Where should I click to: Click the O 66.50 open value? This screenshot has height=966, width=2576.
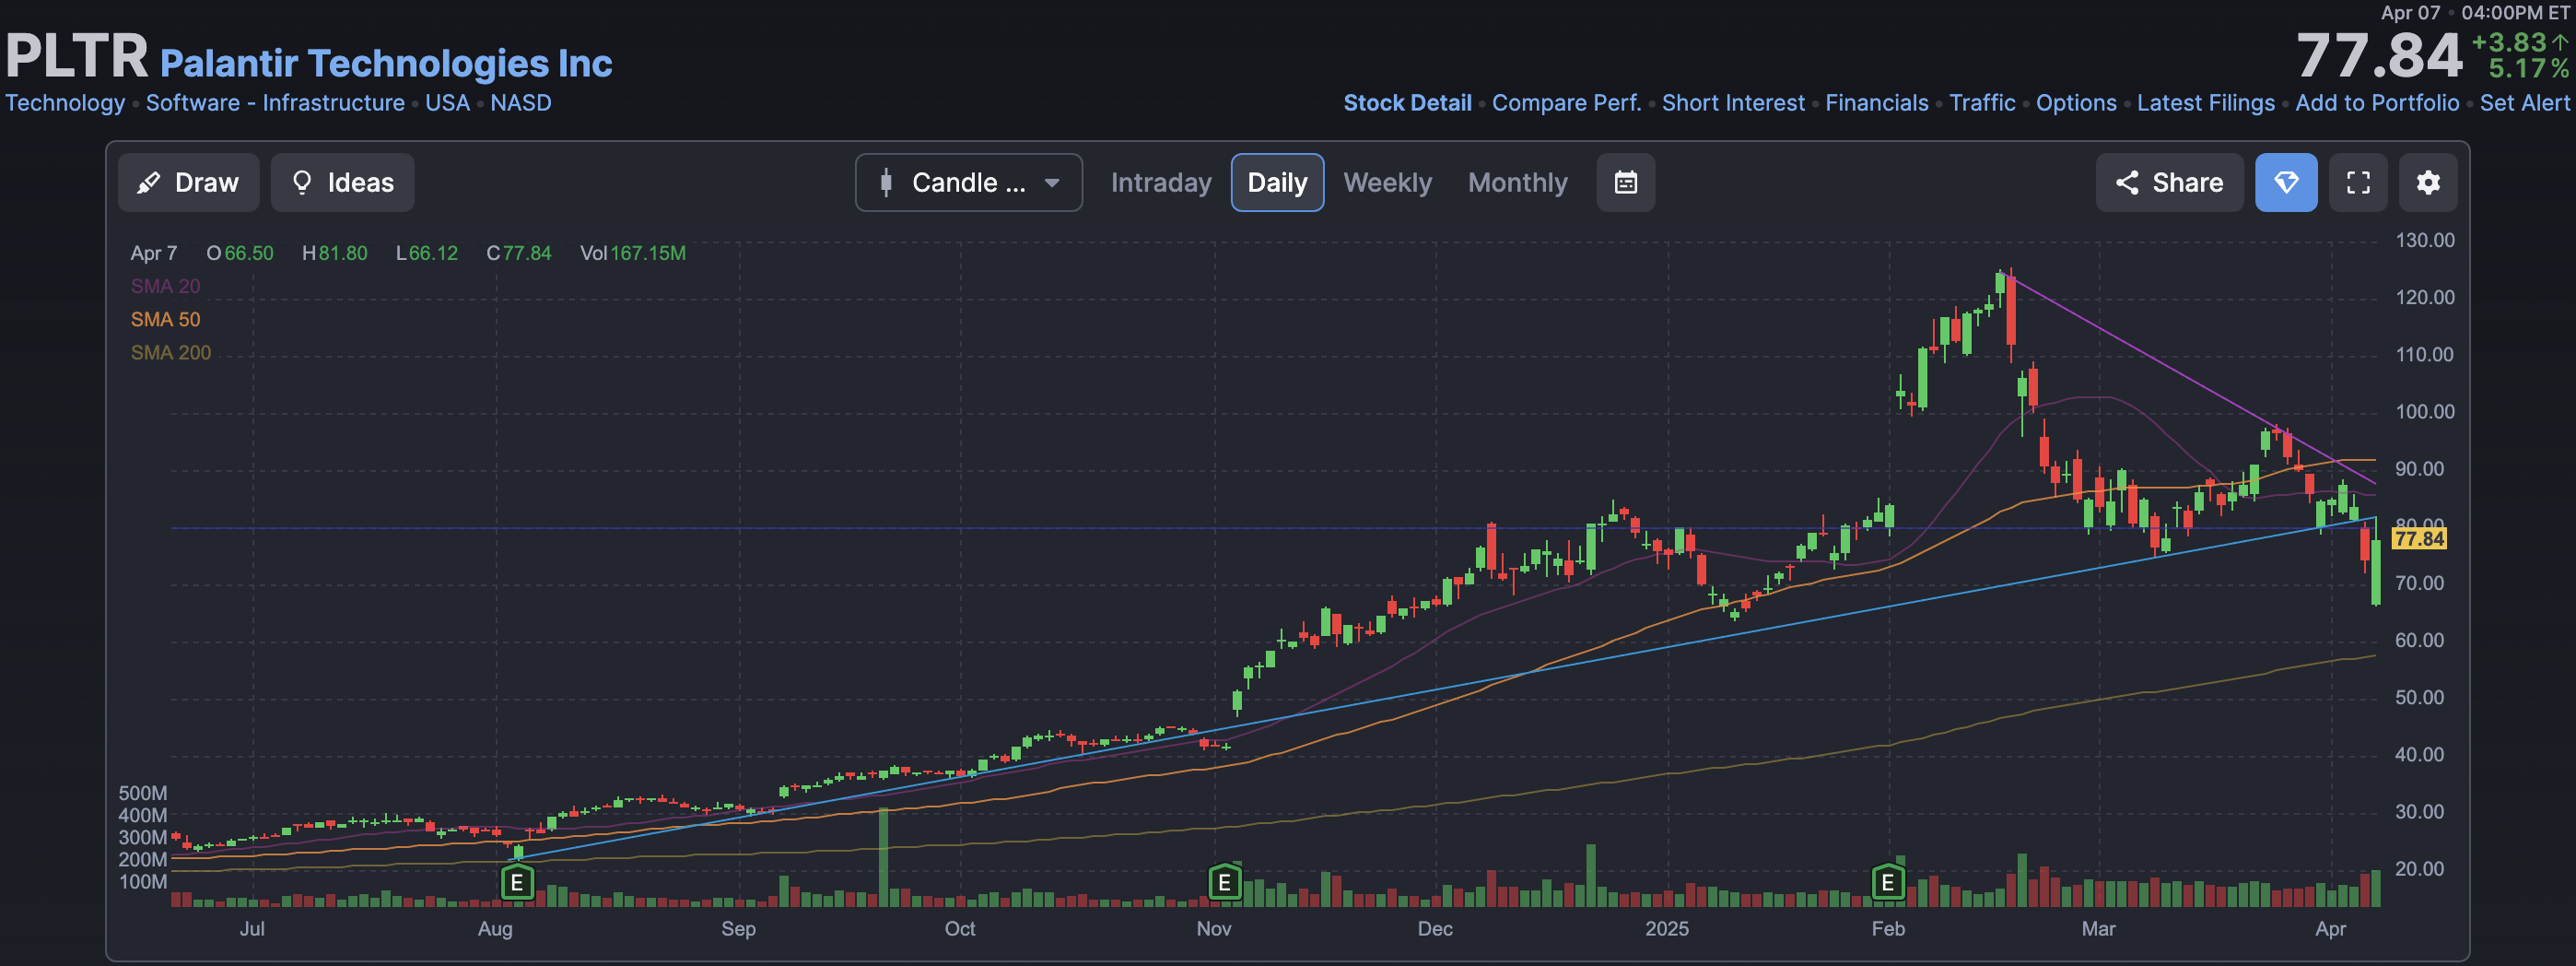pyautogui.click(x=240, y=253)
